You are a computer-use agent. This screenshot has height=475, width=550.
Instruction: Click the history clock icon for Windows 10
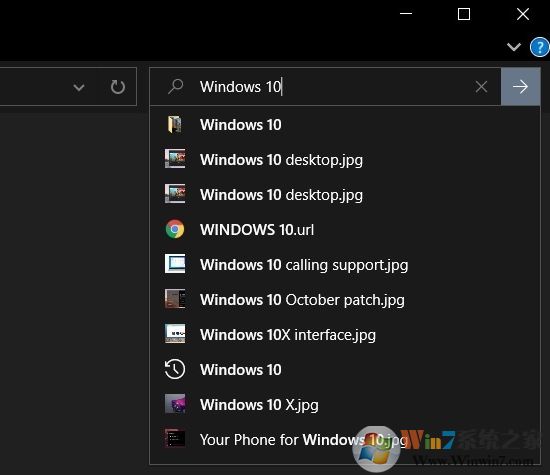point(175,369)
